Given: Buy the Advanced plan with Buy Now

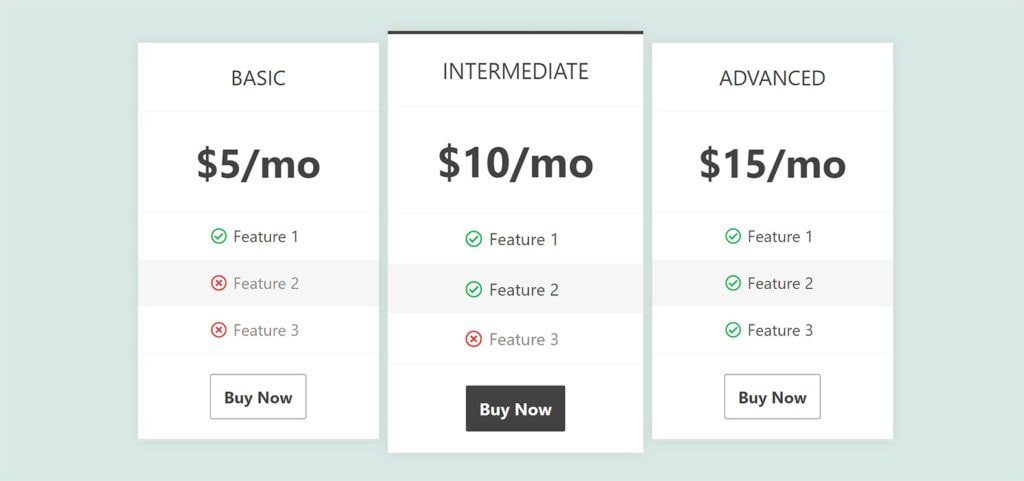Looking at the screenshot, I should pyautogui.click(x=772, y=397).
